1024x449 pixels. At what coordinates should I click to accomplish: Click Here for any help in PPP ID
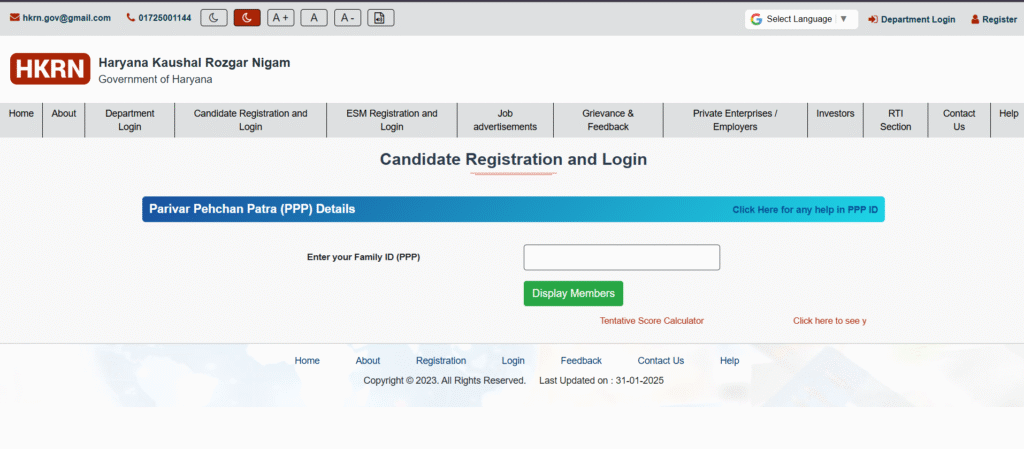805,209
